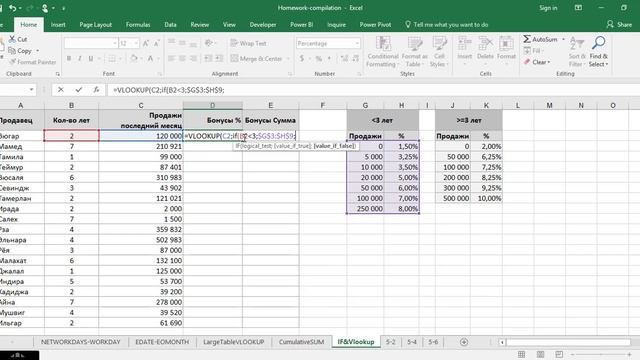
Task: Open the Power Pivot tab
Action: pos(375,24)
